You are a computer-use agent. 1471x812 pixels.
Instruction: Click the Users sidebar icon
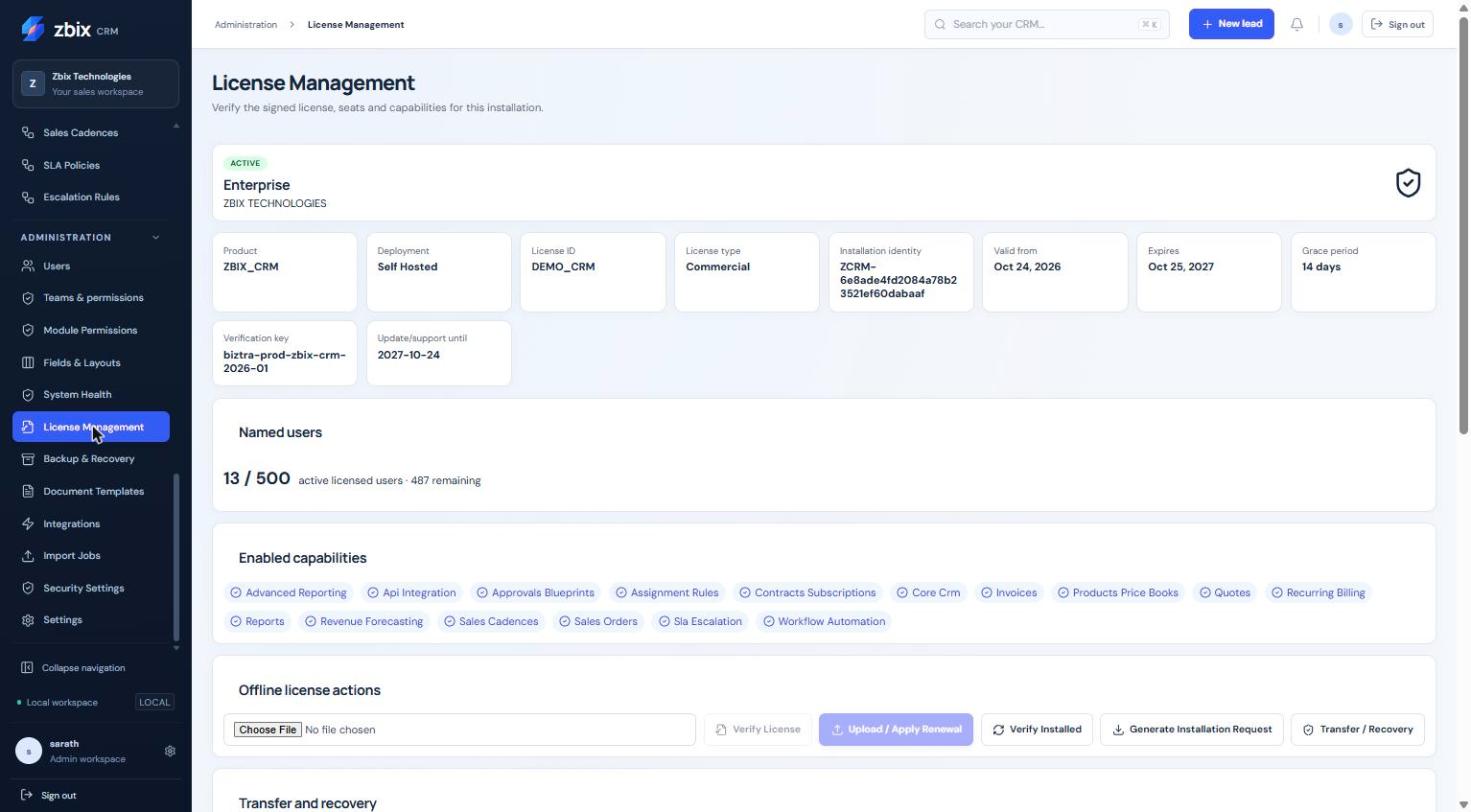tap(28, 266)
